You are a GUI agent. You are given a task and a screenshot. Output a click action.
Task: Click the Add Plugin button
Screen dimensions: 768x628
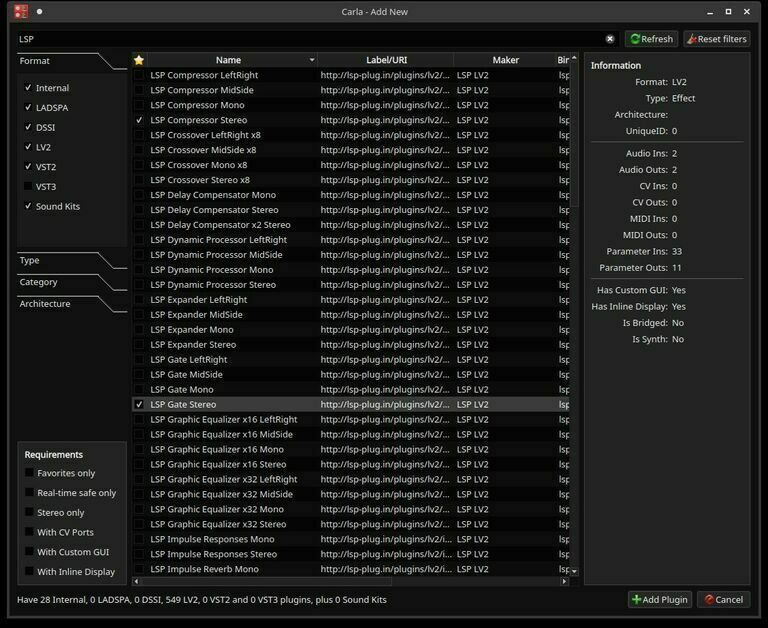coord(660,600)
